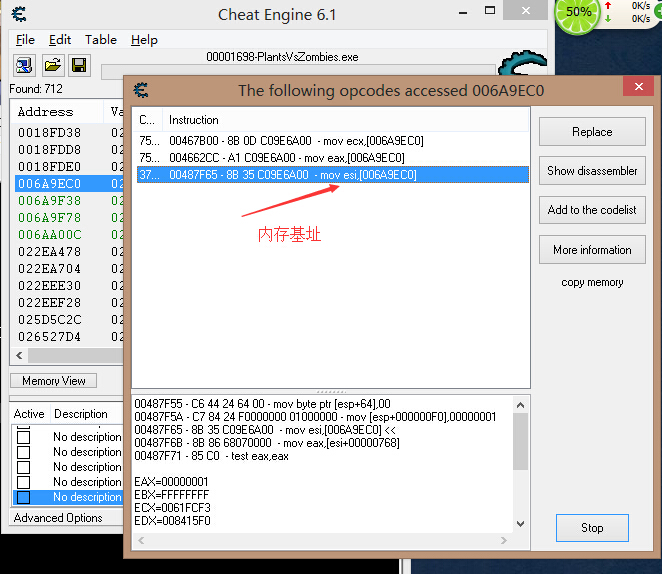This screenshot has width=662, height=574.
Task: Click the open file folder icon
Action: click(52, 65)
